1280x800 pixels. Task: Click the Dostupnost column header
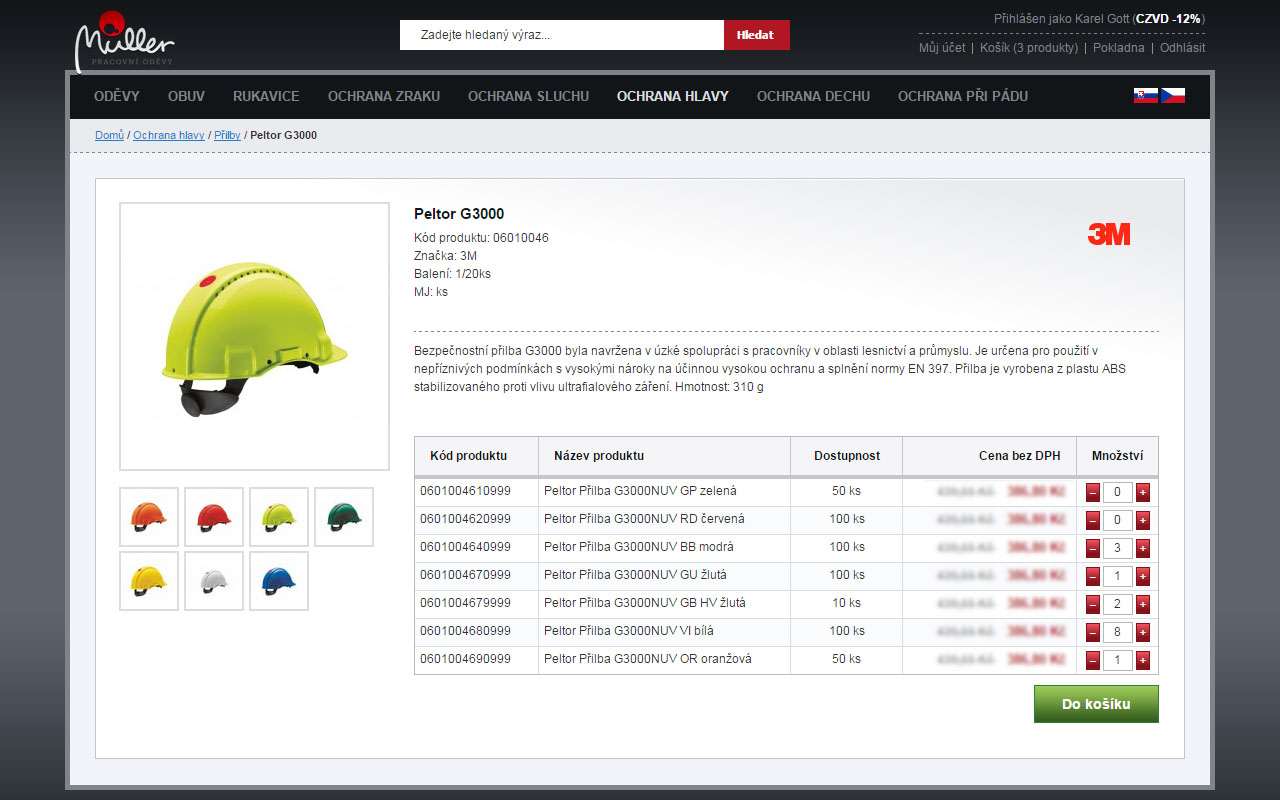coord(847,456)
